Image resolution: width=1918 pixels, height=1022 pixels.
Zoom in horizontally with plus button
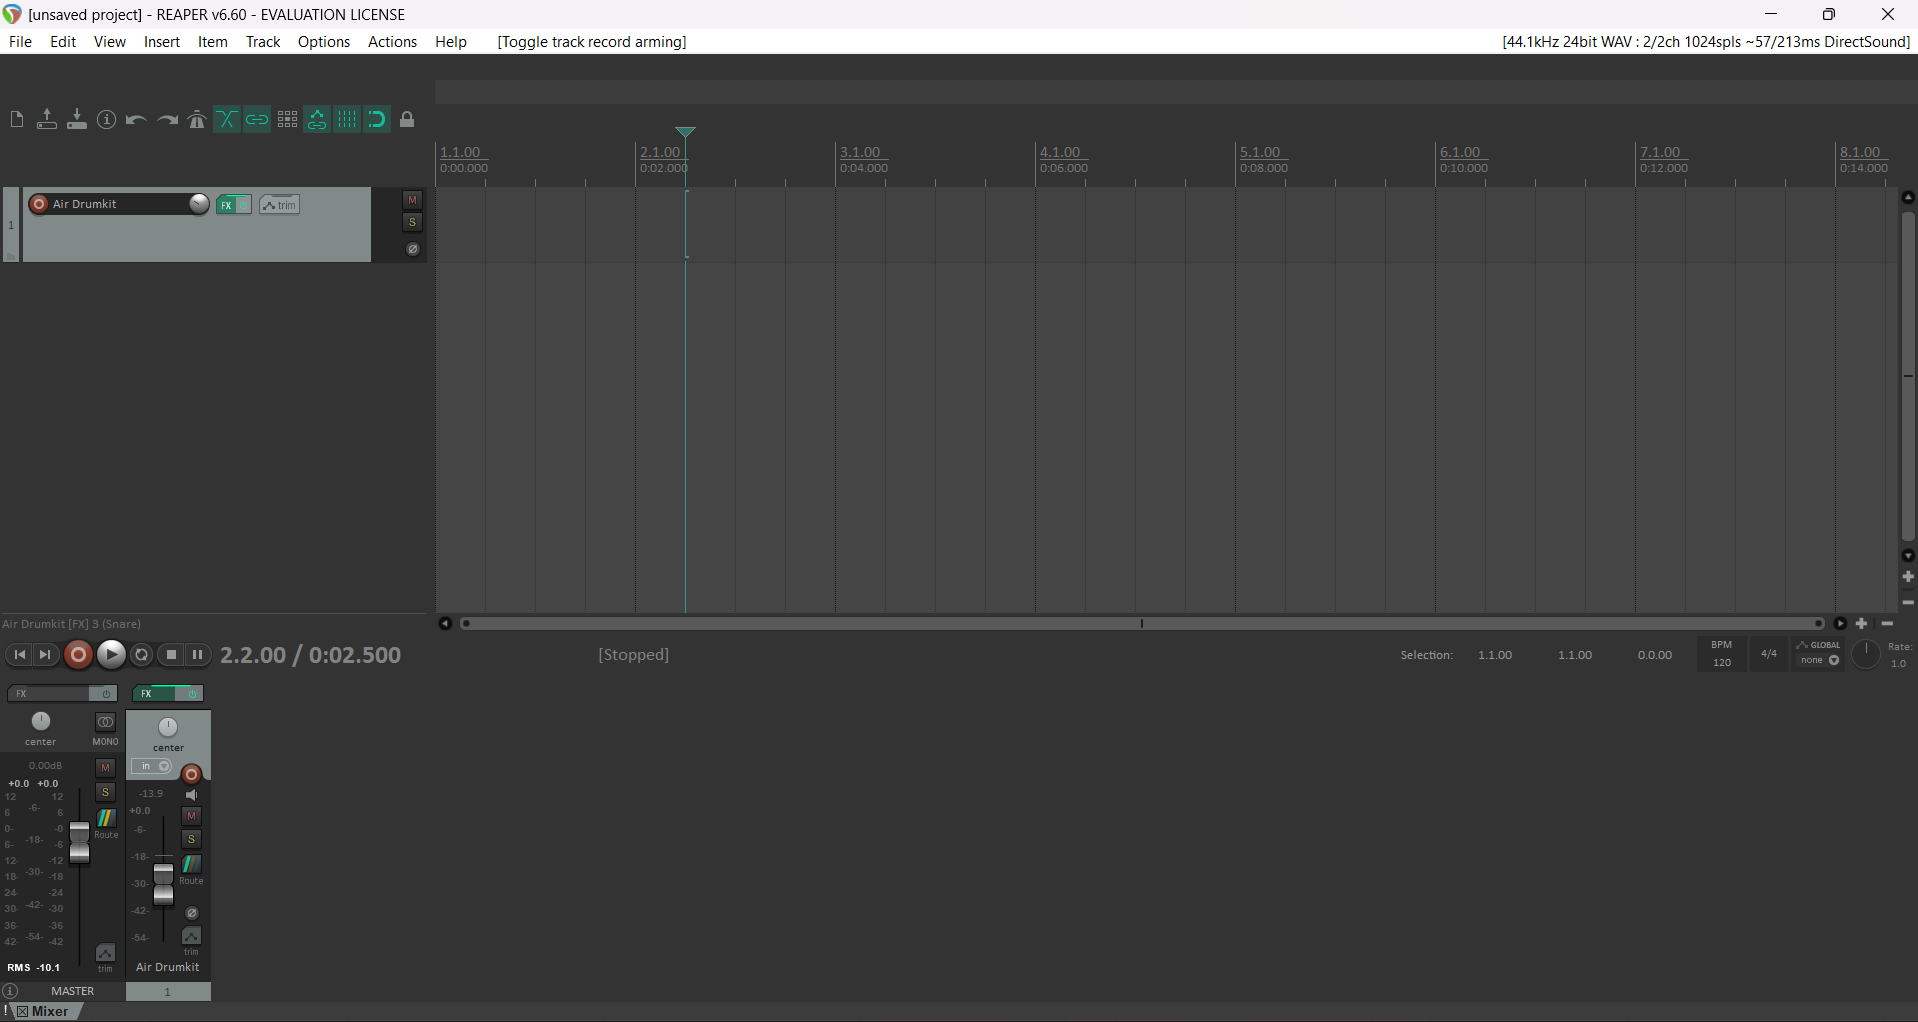[x=1862, y=623]
